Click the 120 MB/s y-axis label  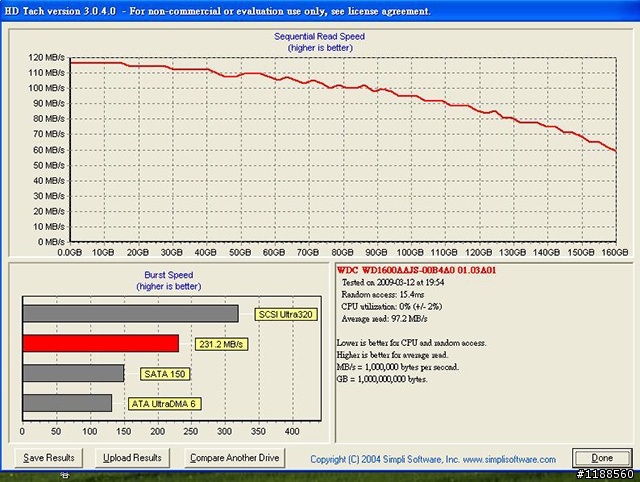click(46, 58)
